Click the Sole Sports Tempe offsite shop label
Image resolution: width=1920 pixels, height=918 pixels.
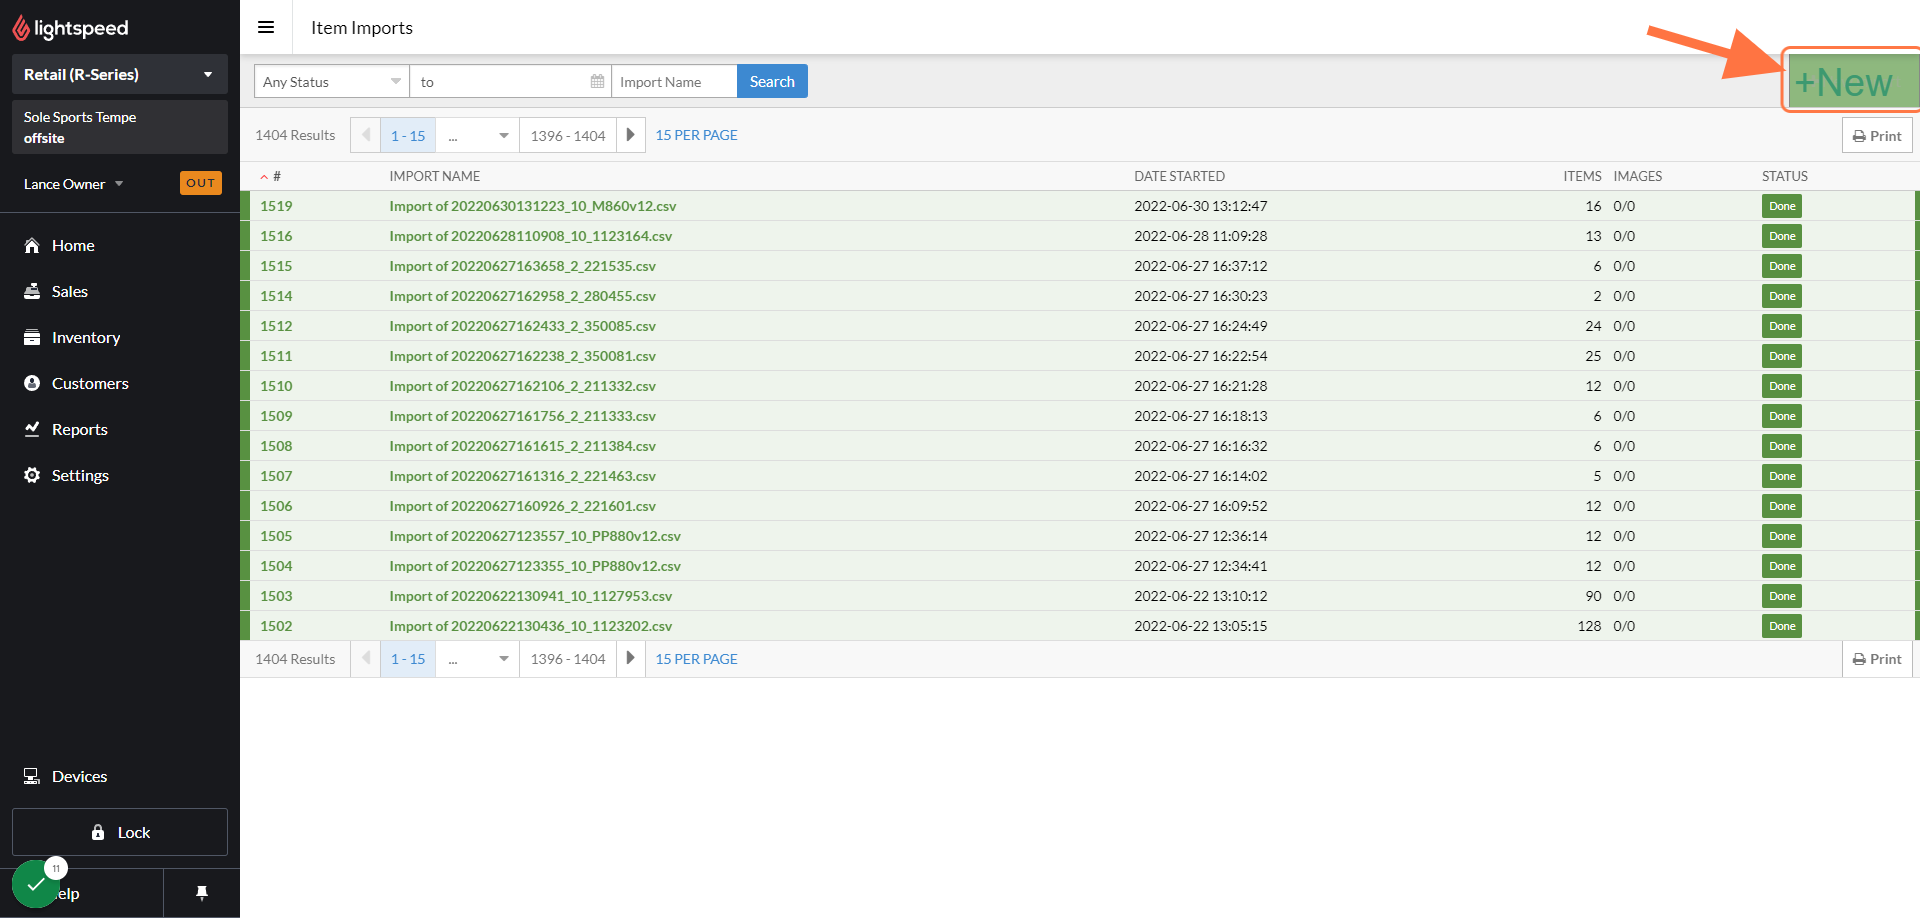[x=120, y=127]
